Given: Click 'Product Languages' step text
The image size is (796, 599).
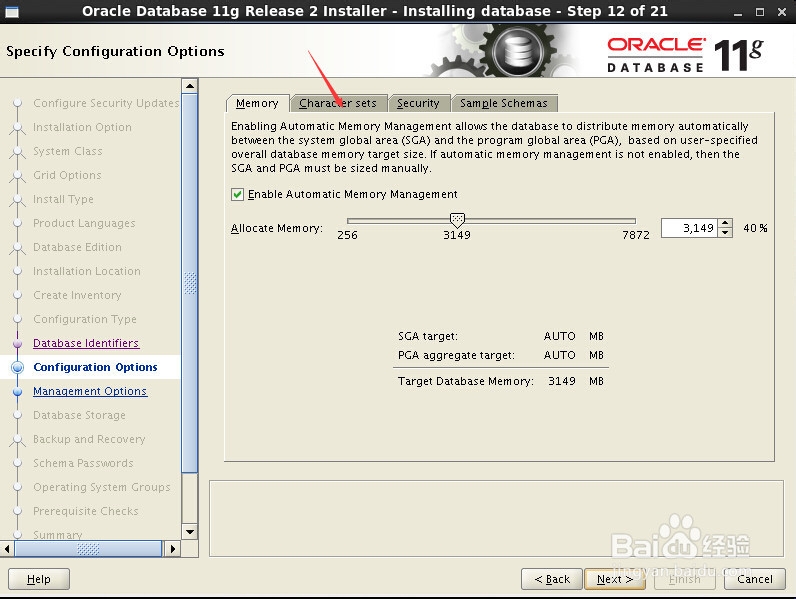Looking at the screenshot, I should click(x=84, y=223).
